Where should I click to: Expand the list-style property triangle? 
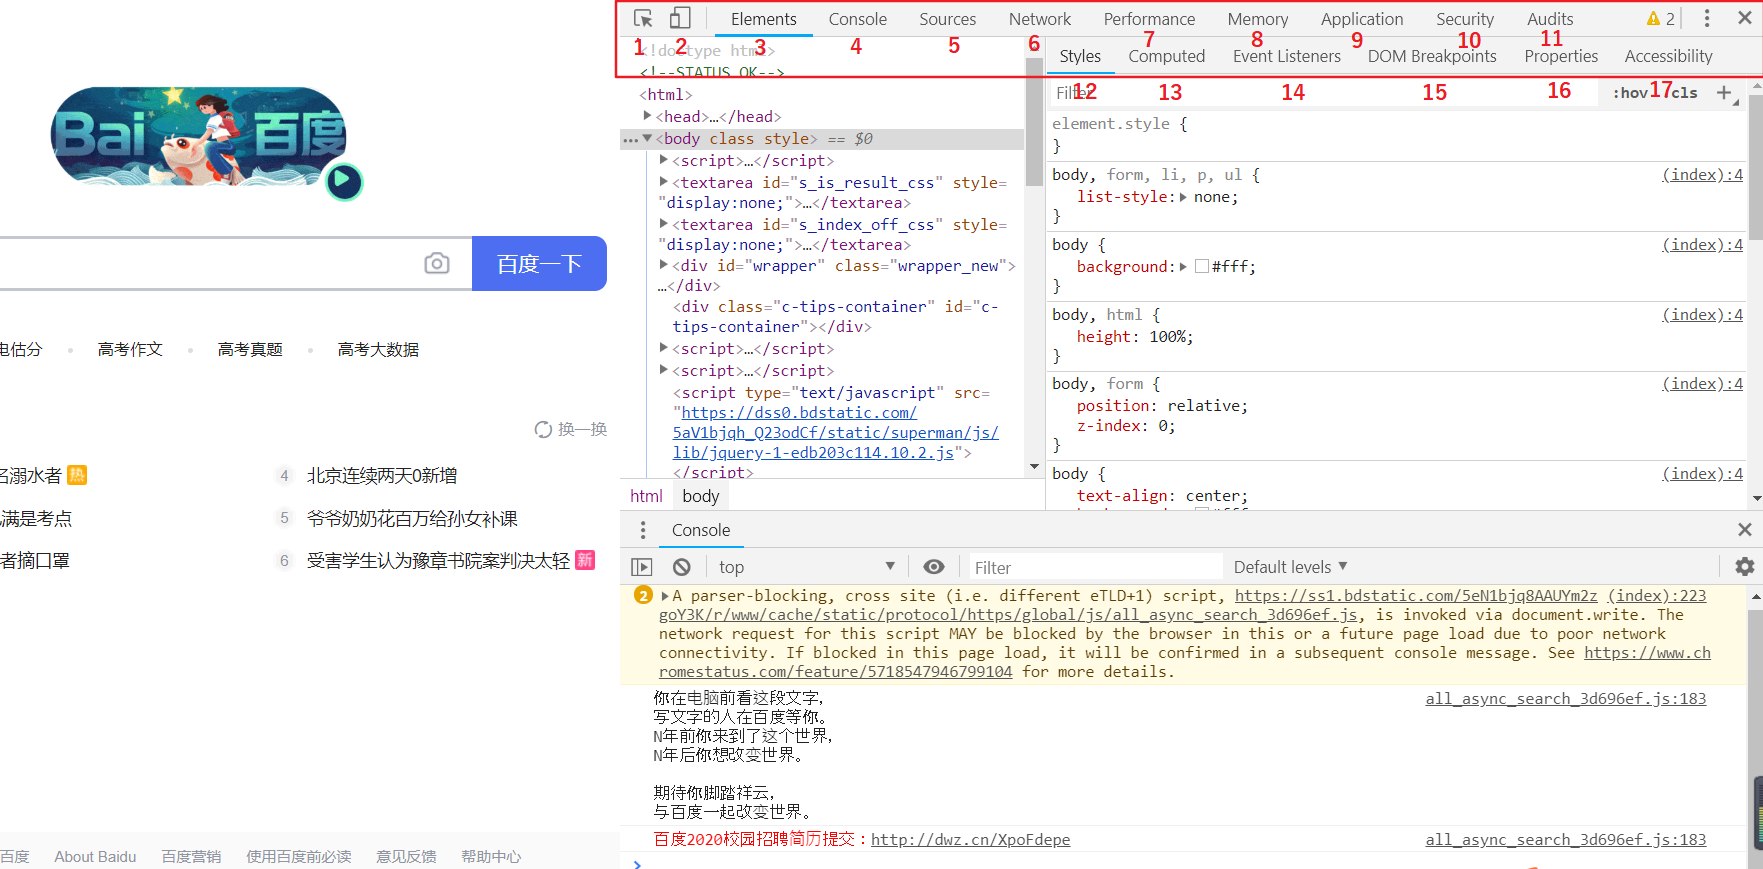[x=1183, y=197]
